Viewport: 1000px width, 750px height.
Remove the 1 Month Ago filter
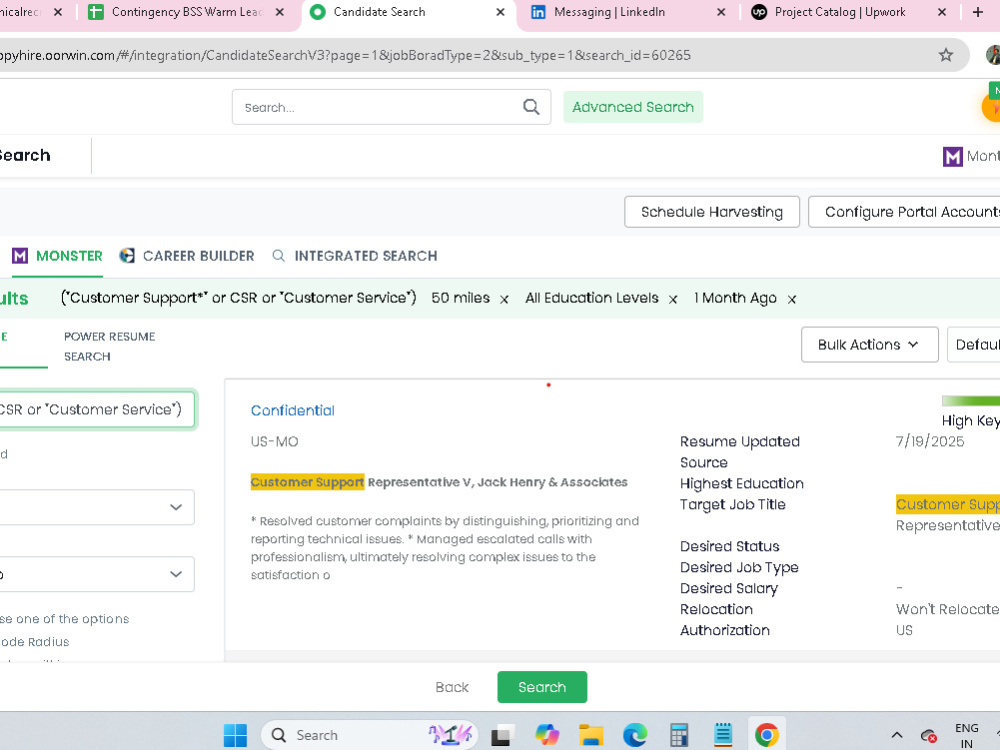(791, 299)
